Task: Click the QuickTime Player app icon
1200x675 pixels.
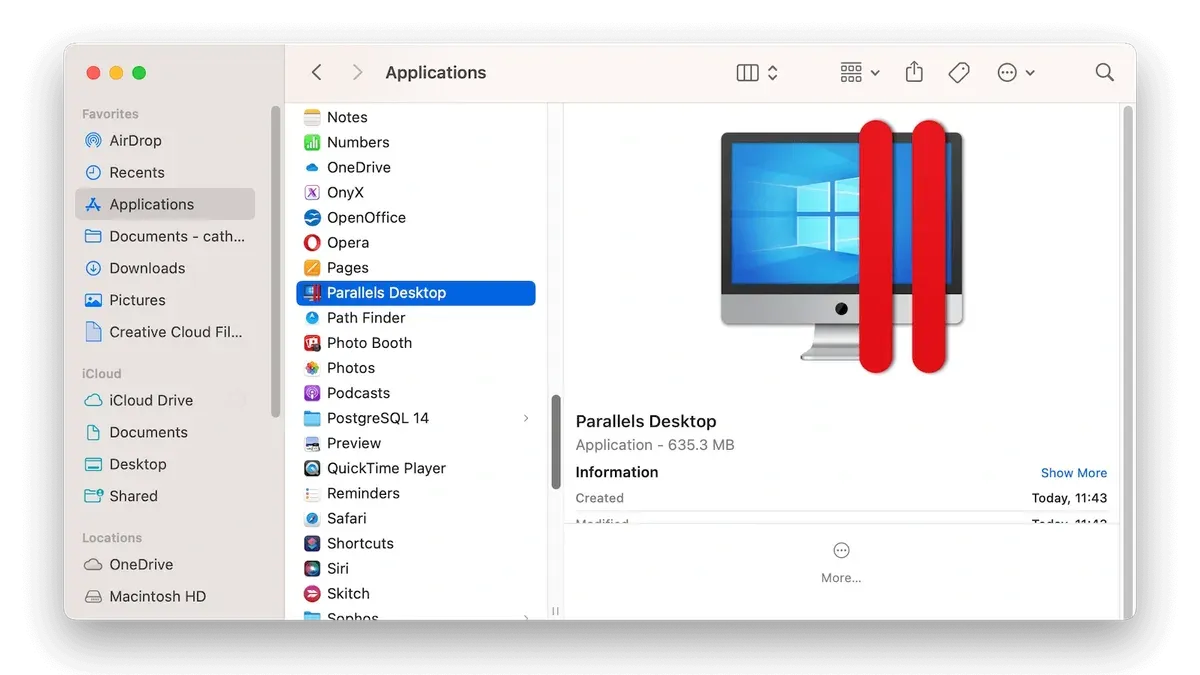Action: [312, 468]
